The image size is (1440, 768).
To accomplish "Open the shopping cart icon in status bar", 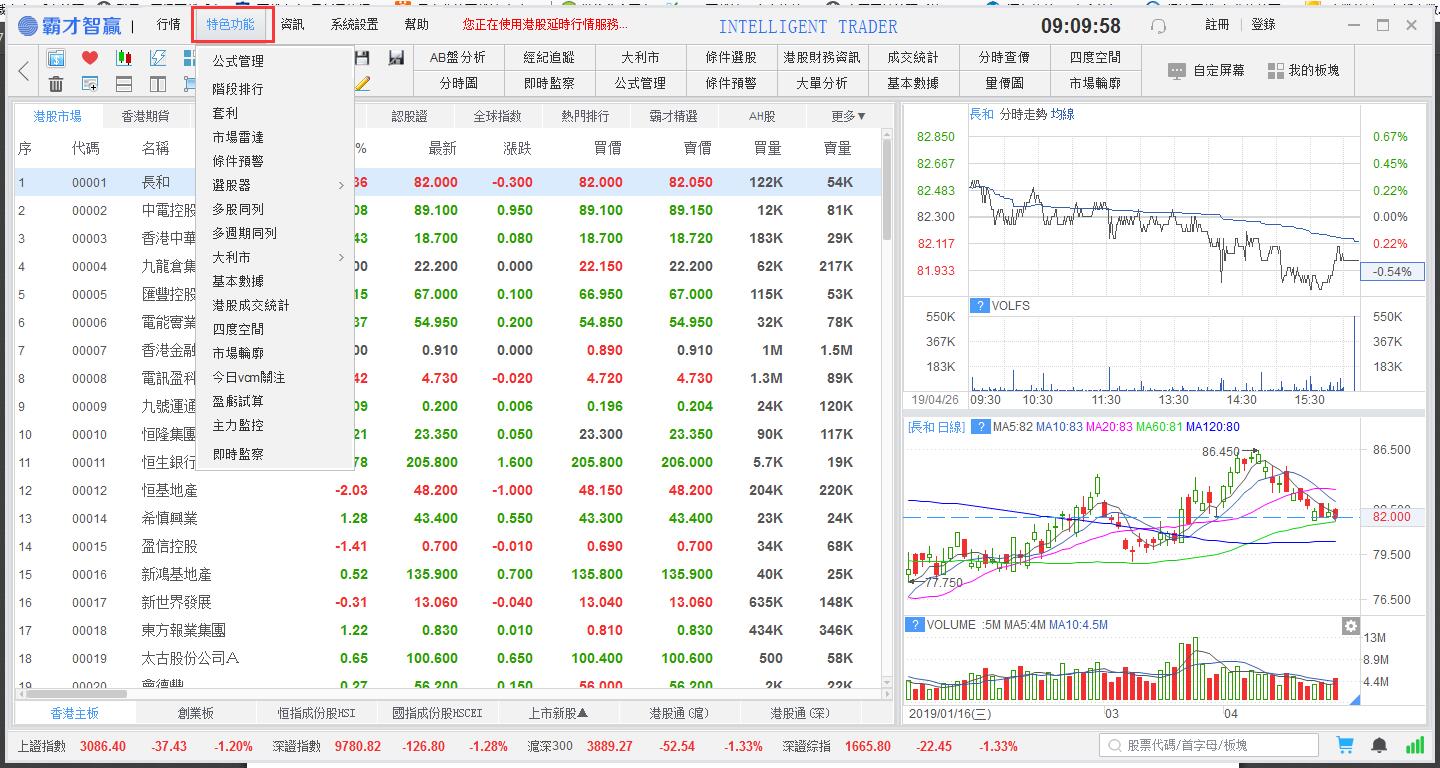I will pos(1345,745).
